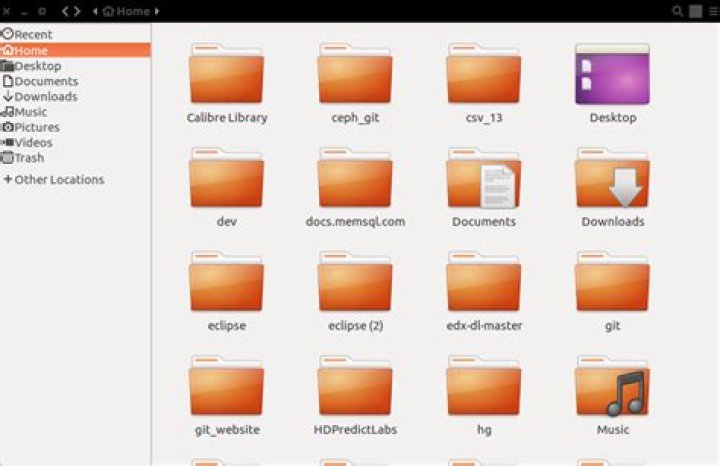Go back with the left arrow
Screen dimensions: 720x466
65,11
